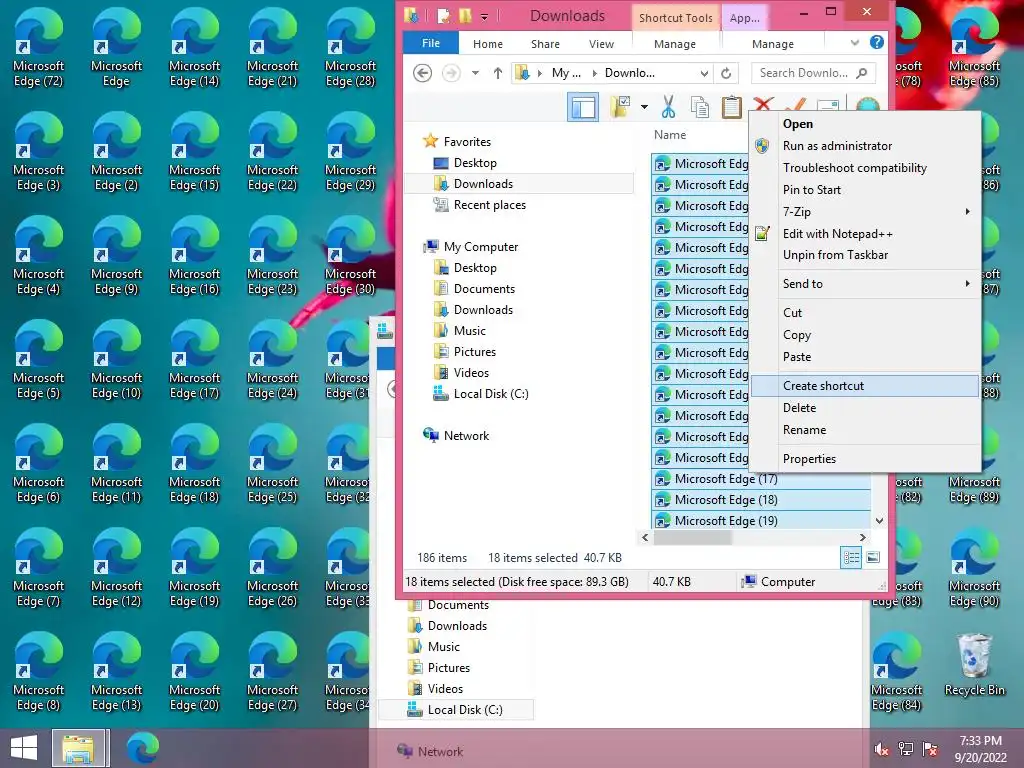The height and width of the screenshot is (768, 1024).
Task: Select Microsoft Edge (18) in file list
Action: pyautogui.click(x=761, y=500)
